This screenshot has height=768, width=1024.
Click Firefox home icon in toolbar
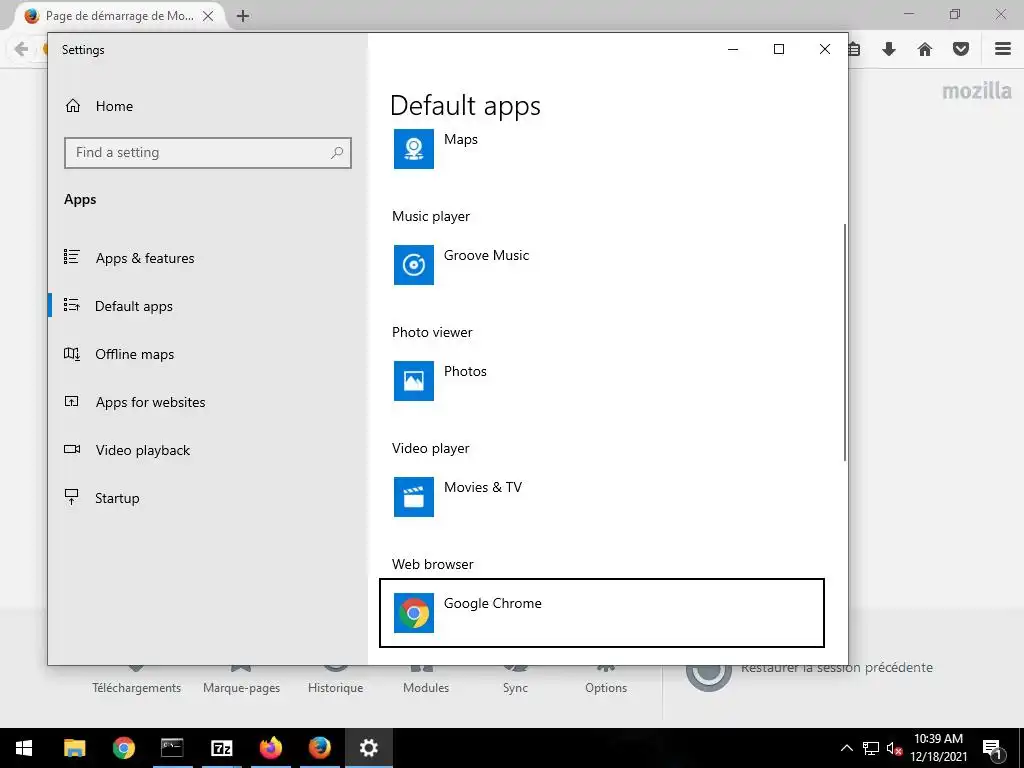(925, 49)
